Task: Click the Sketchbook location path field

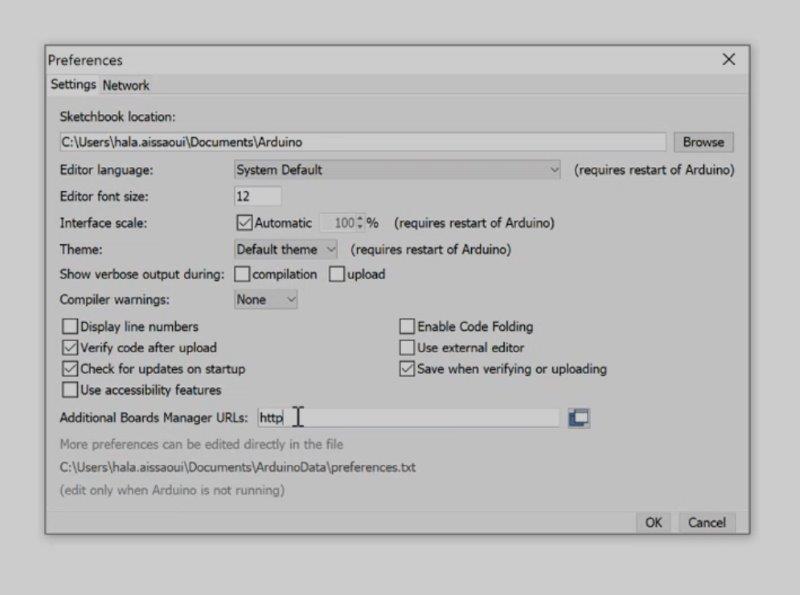Action: click(x=363, y=142)
